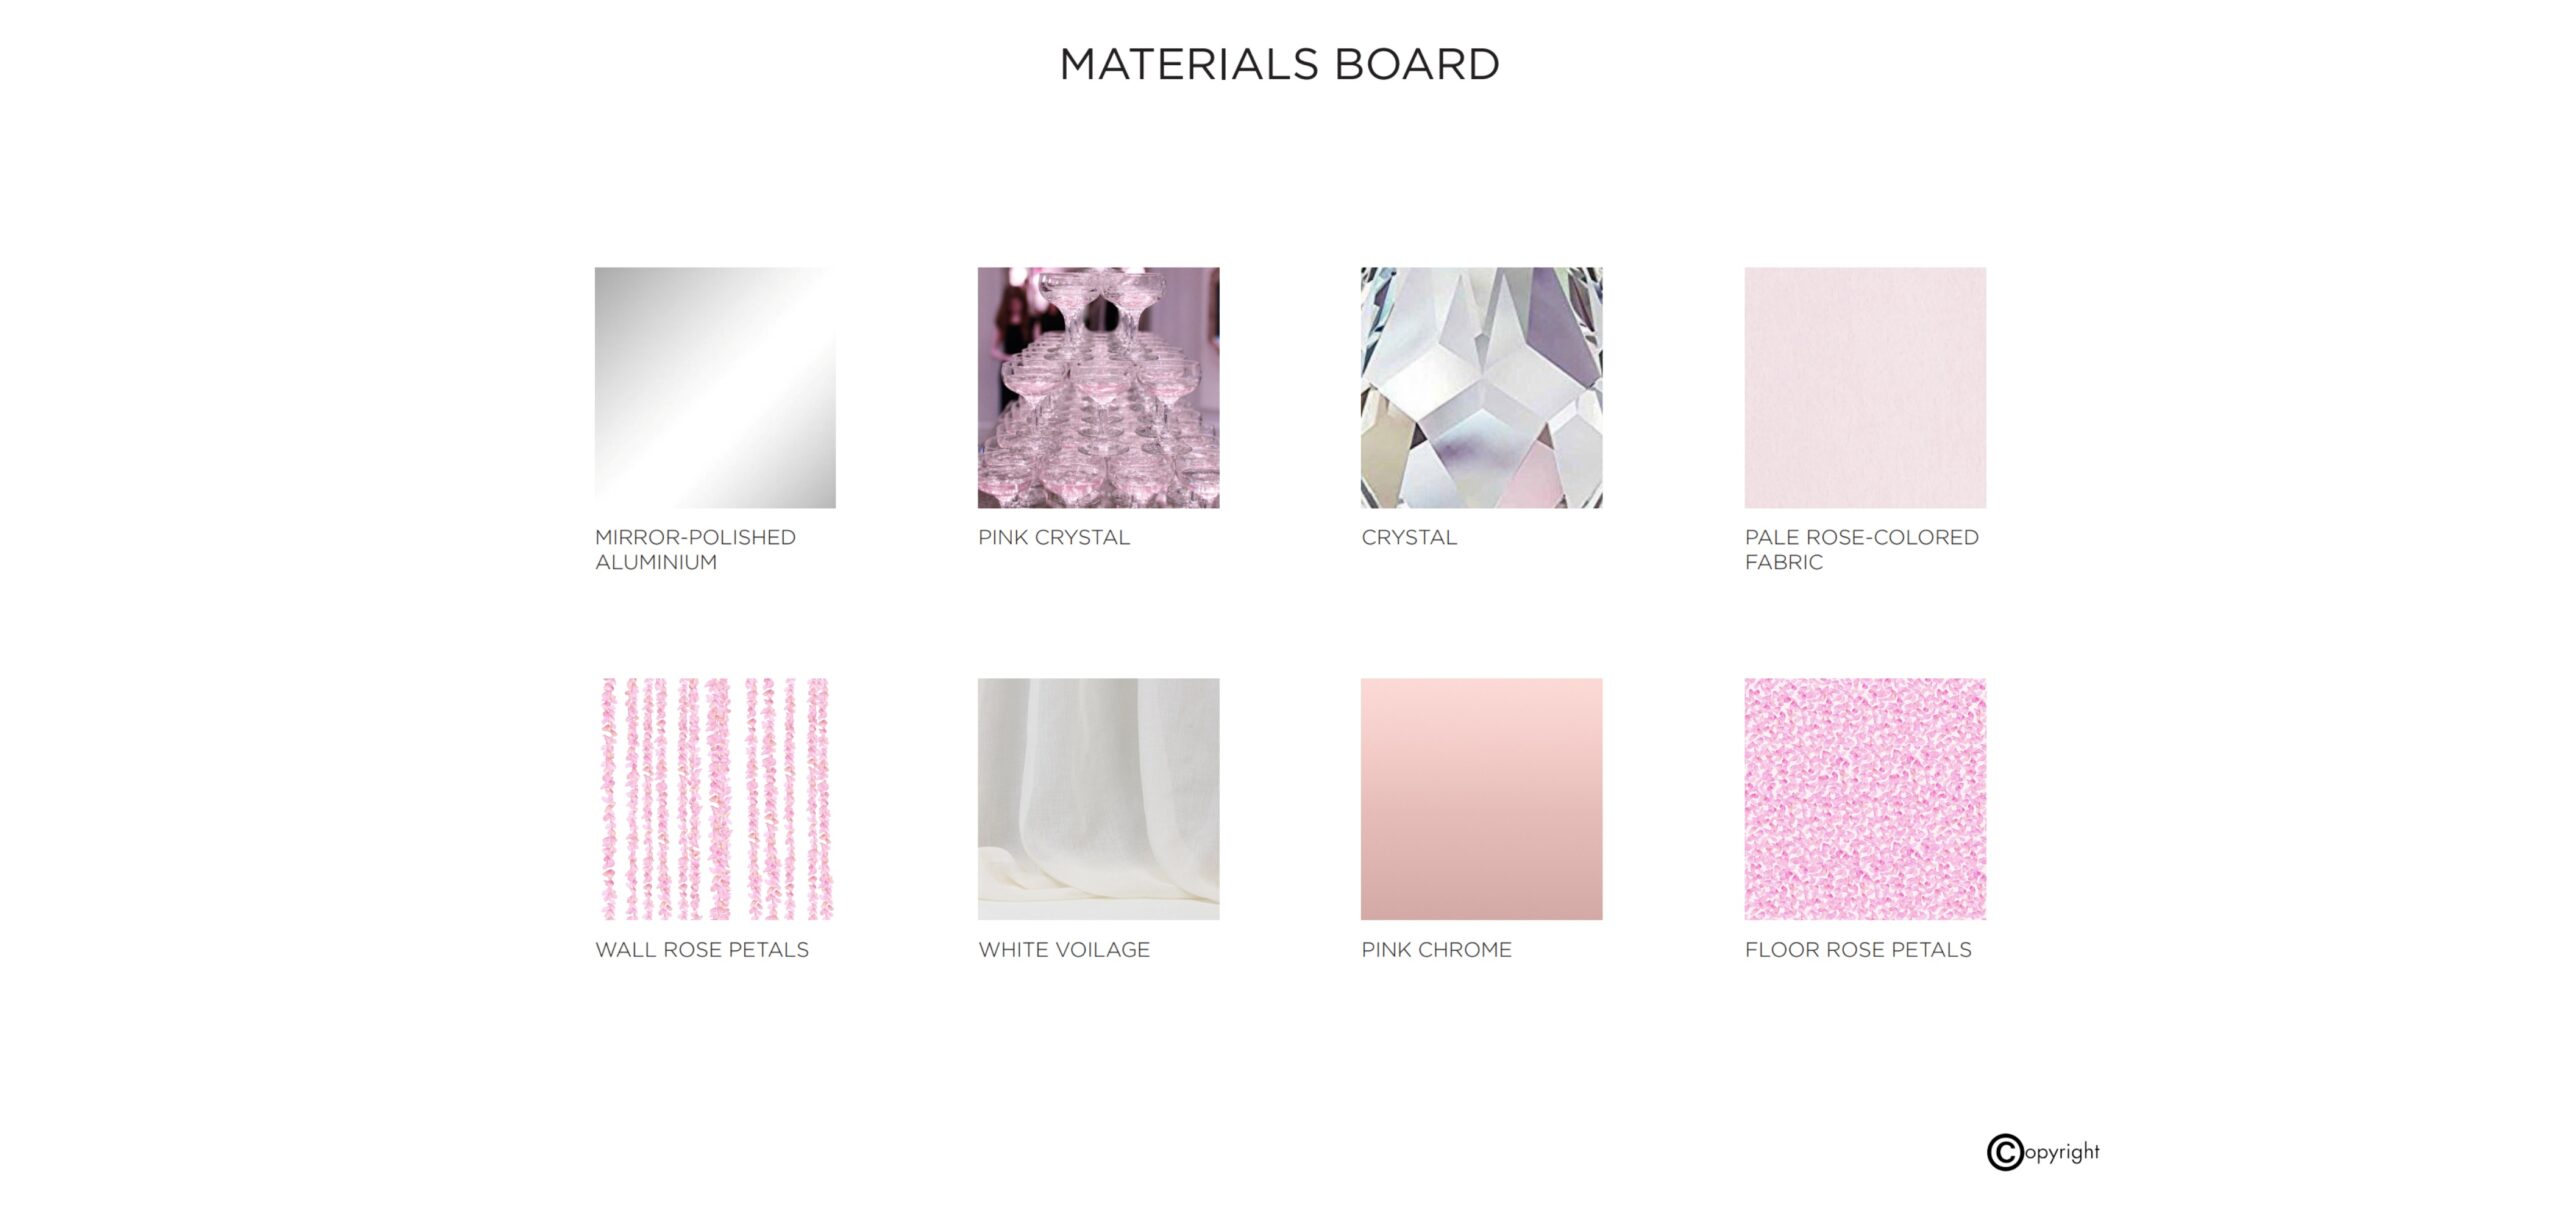Select the pink crystal glasses thumbnail
The height and width of the screenshot is (1219, 2560).
[x=1098, y=387]
